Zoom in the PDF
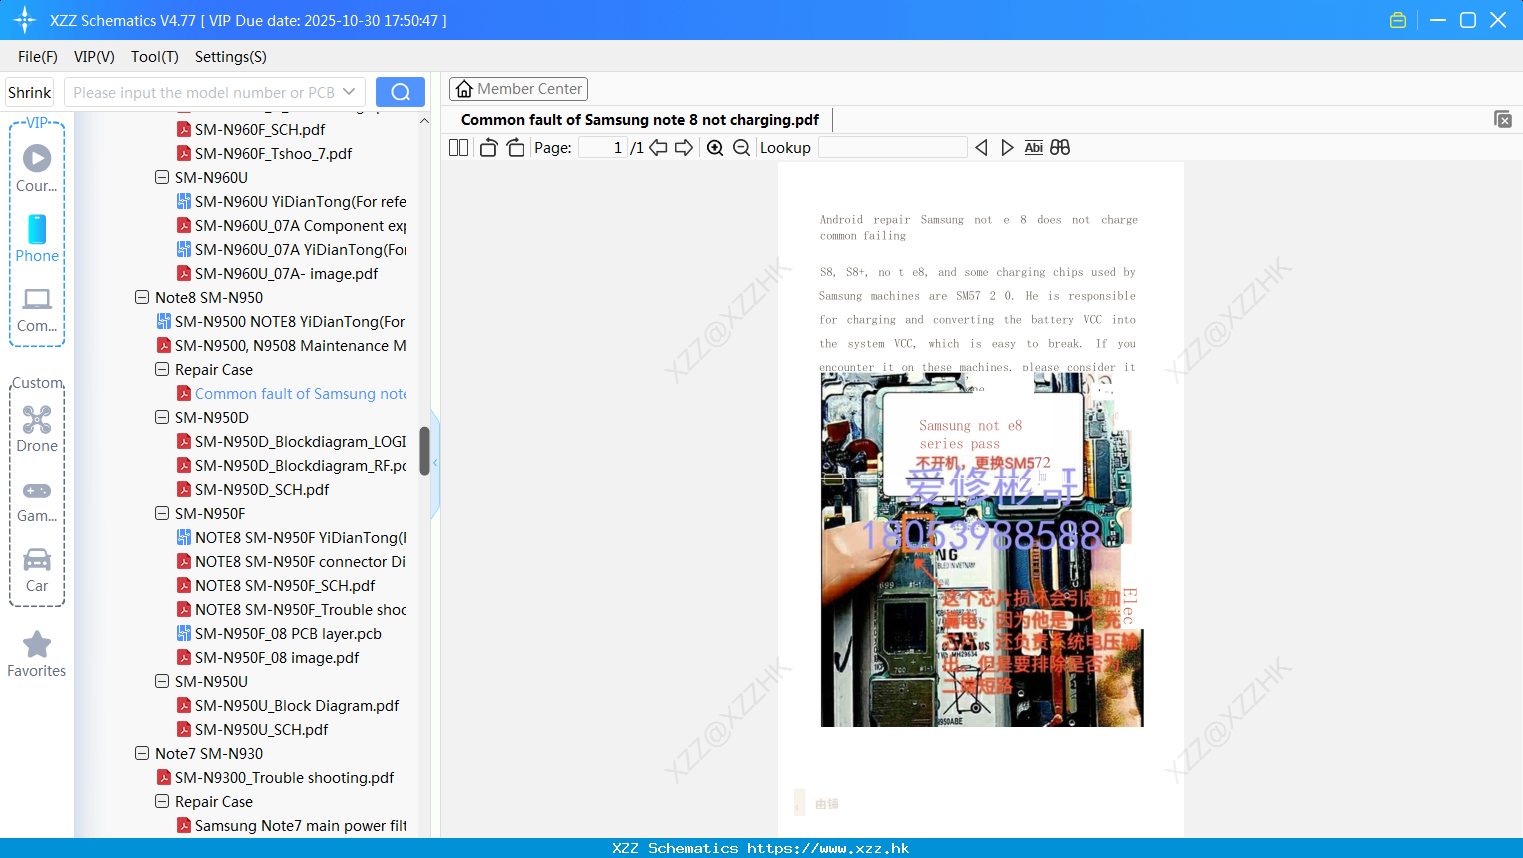The image size is (1523, 858). tap(715, 147)
